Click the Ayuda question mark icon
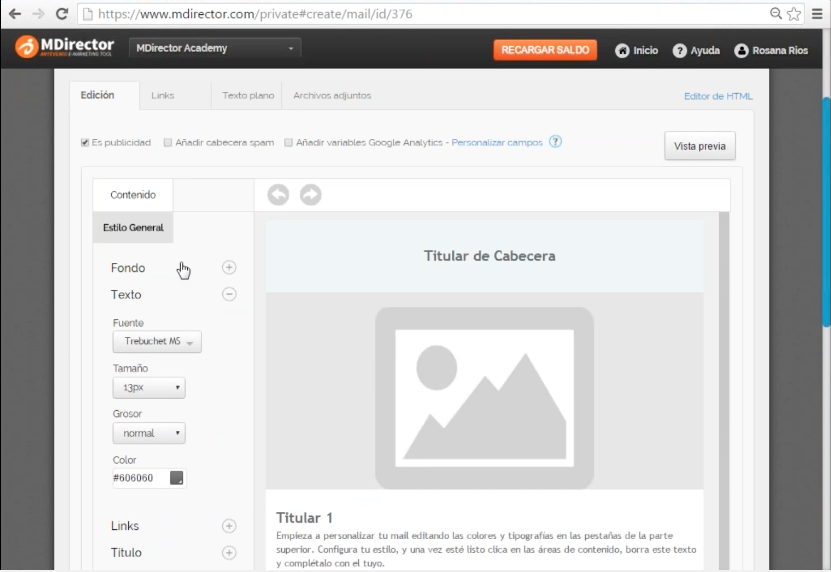The width and height of the screenshot is (831, 572). point(679,50)
